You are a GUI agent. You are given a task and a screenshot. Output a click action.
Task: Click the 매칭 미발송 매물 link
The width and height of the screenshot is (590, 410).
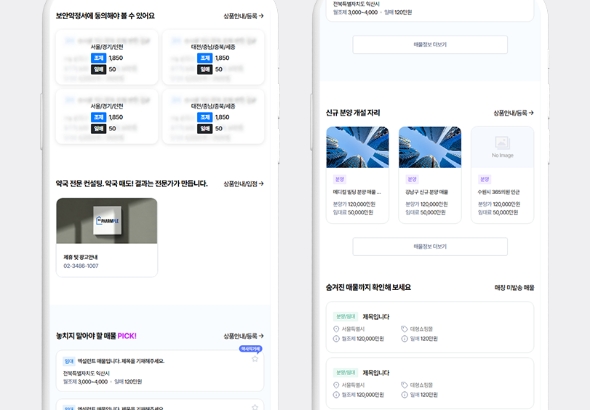click(514, 288)
